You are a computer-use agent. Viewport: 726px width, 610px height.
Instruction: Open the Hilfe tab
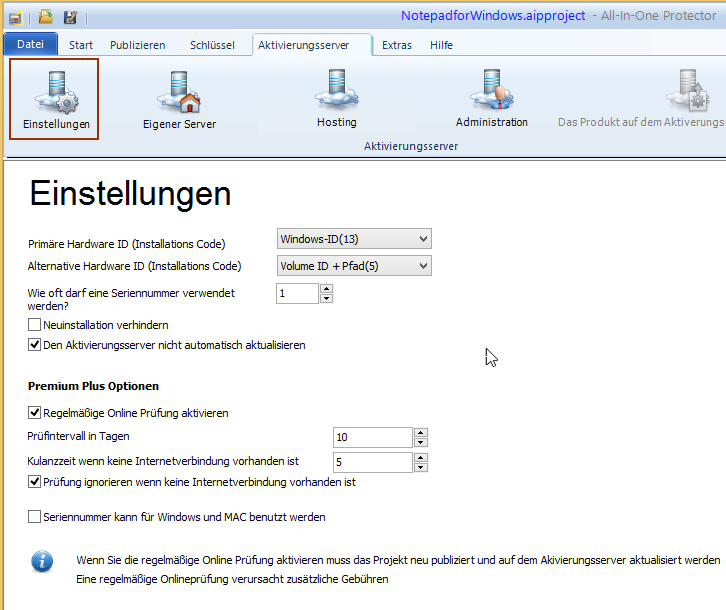pos(441,45)
